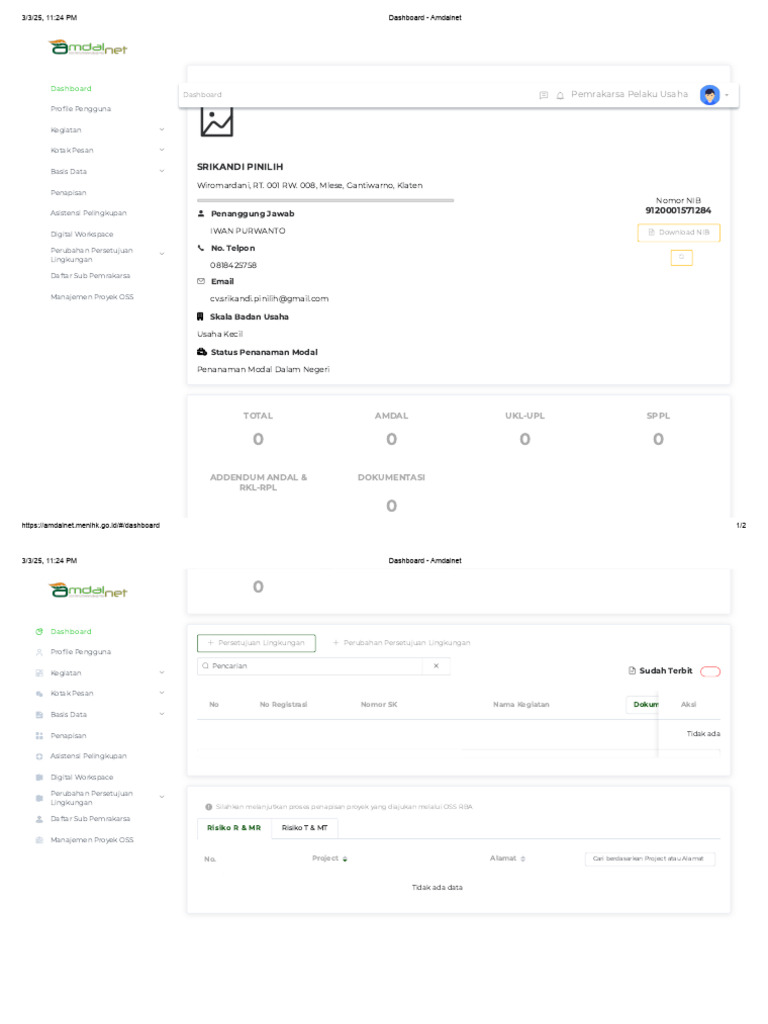Expand Basis Data chevron in page 1 sidebar
768x1024 pixels.
(x=162, y=171)
